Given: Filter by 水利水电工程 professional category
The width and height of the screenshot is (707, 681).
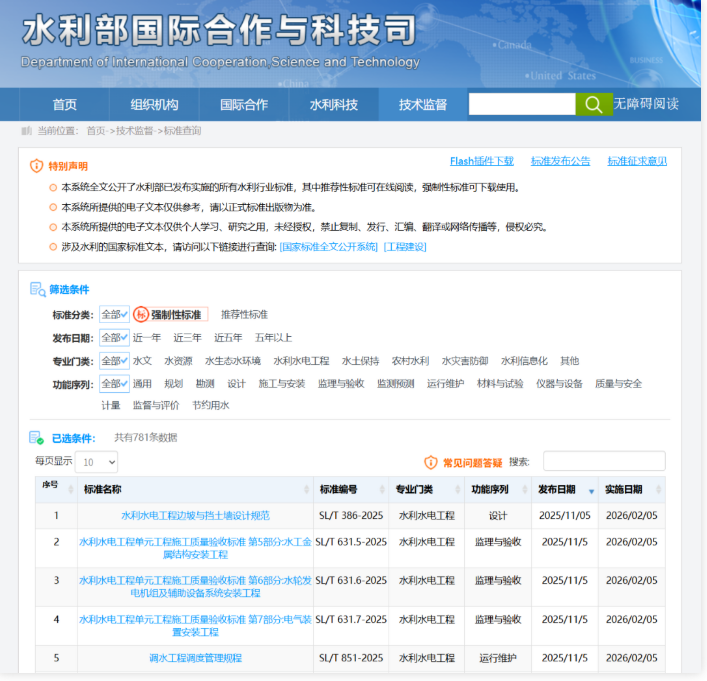Looking at the screenshot, I should coord(301,361).
